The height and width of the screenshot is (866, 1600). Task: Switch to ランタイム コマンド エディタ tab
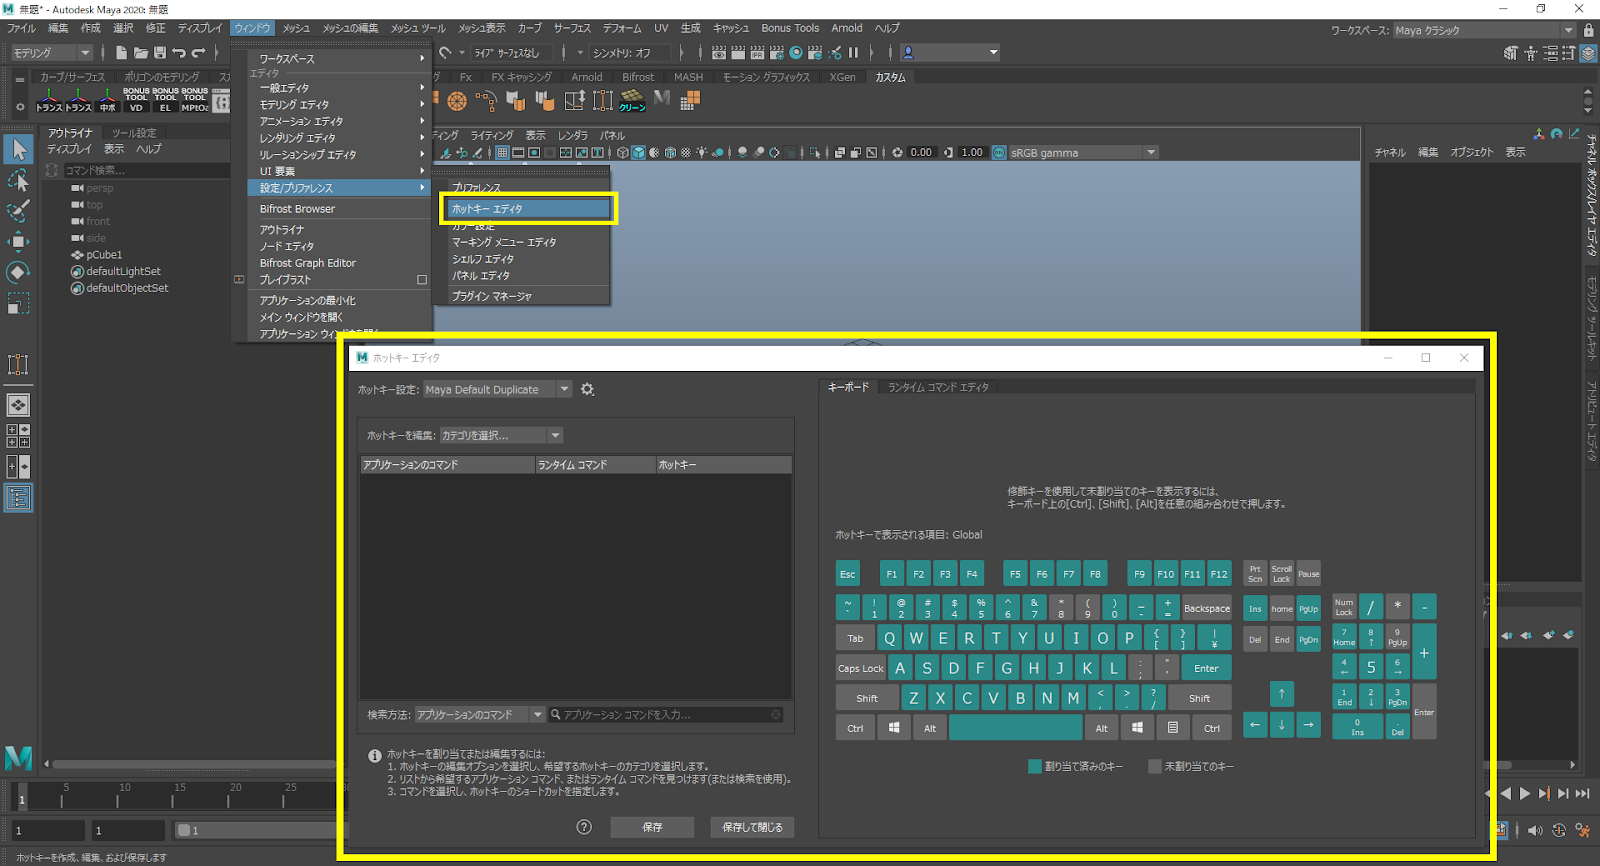tap(938, 387)
